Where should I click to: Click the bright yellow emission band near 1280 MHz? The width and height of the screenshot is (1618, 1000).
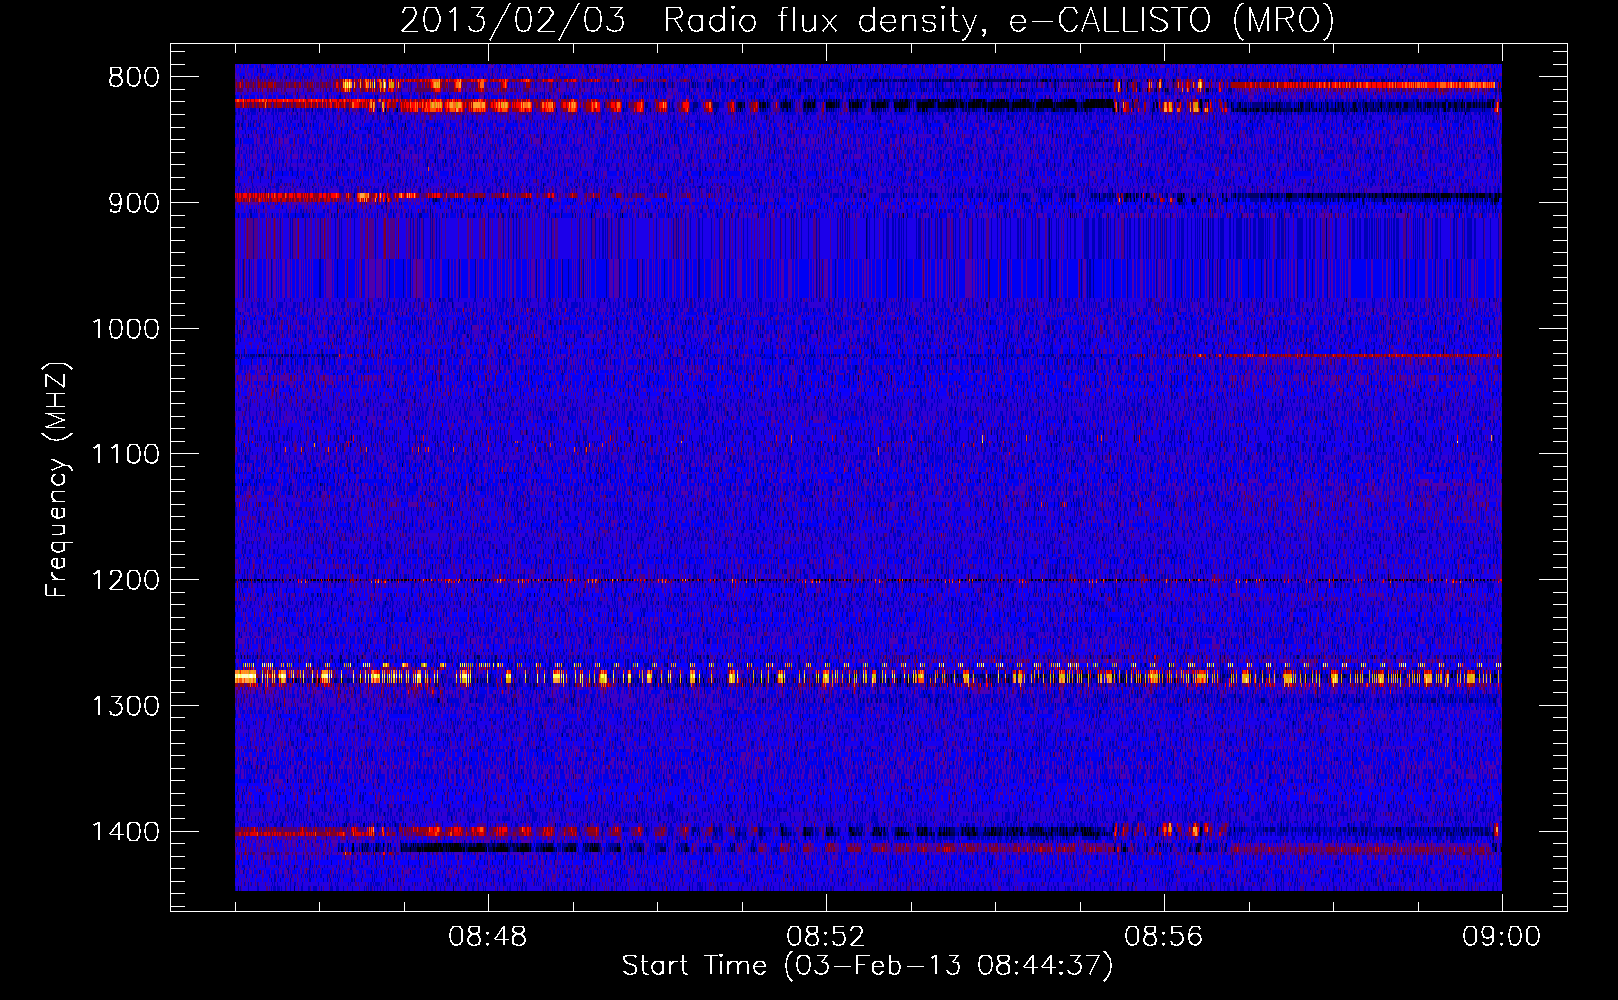pos(868,676)
